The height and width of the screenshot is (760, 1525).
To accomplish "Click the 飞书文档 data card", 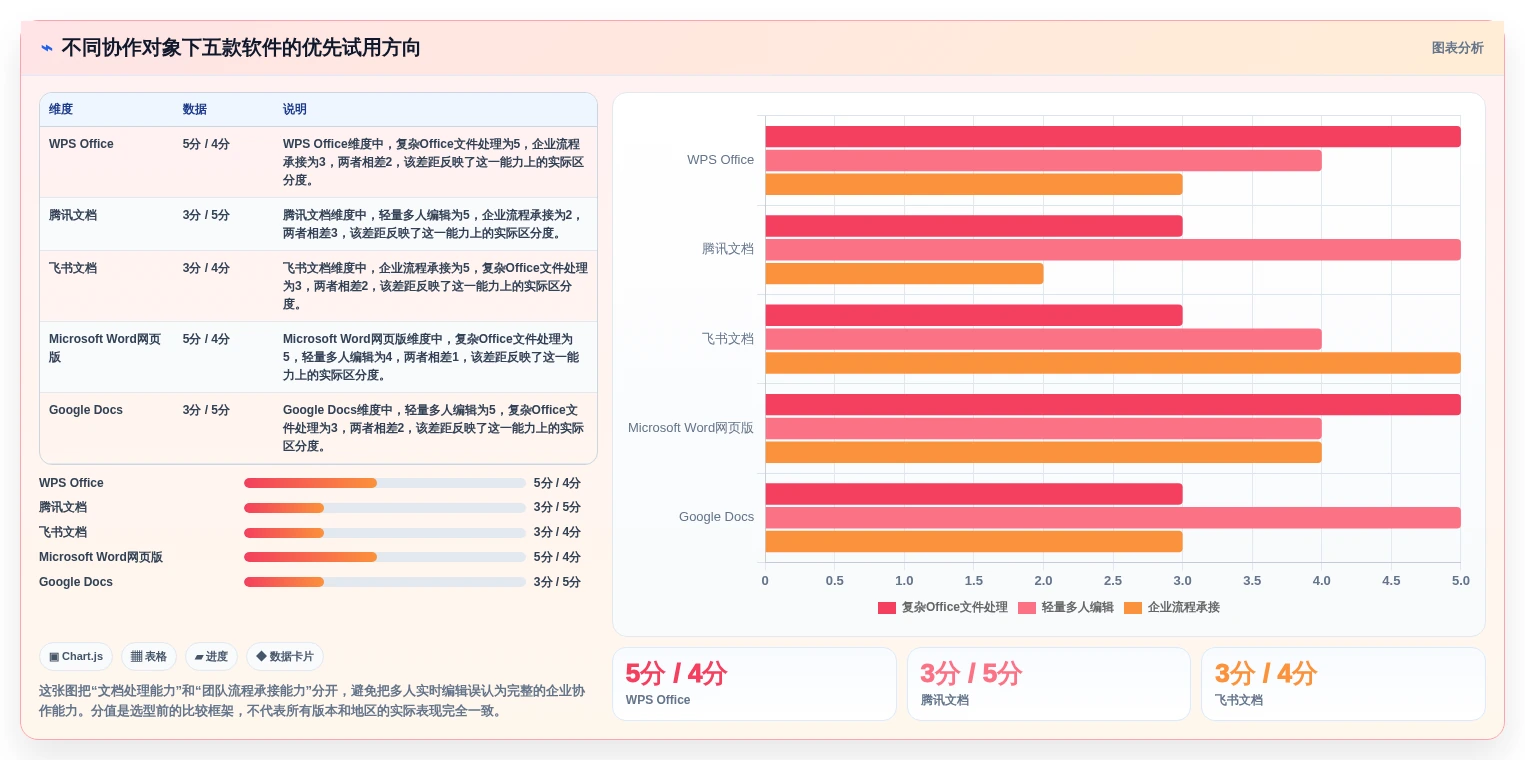I will tap(1343, 684).
